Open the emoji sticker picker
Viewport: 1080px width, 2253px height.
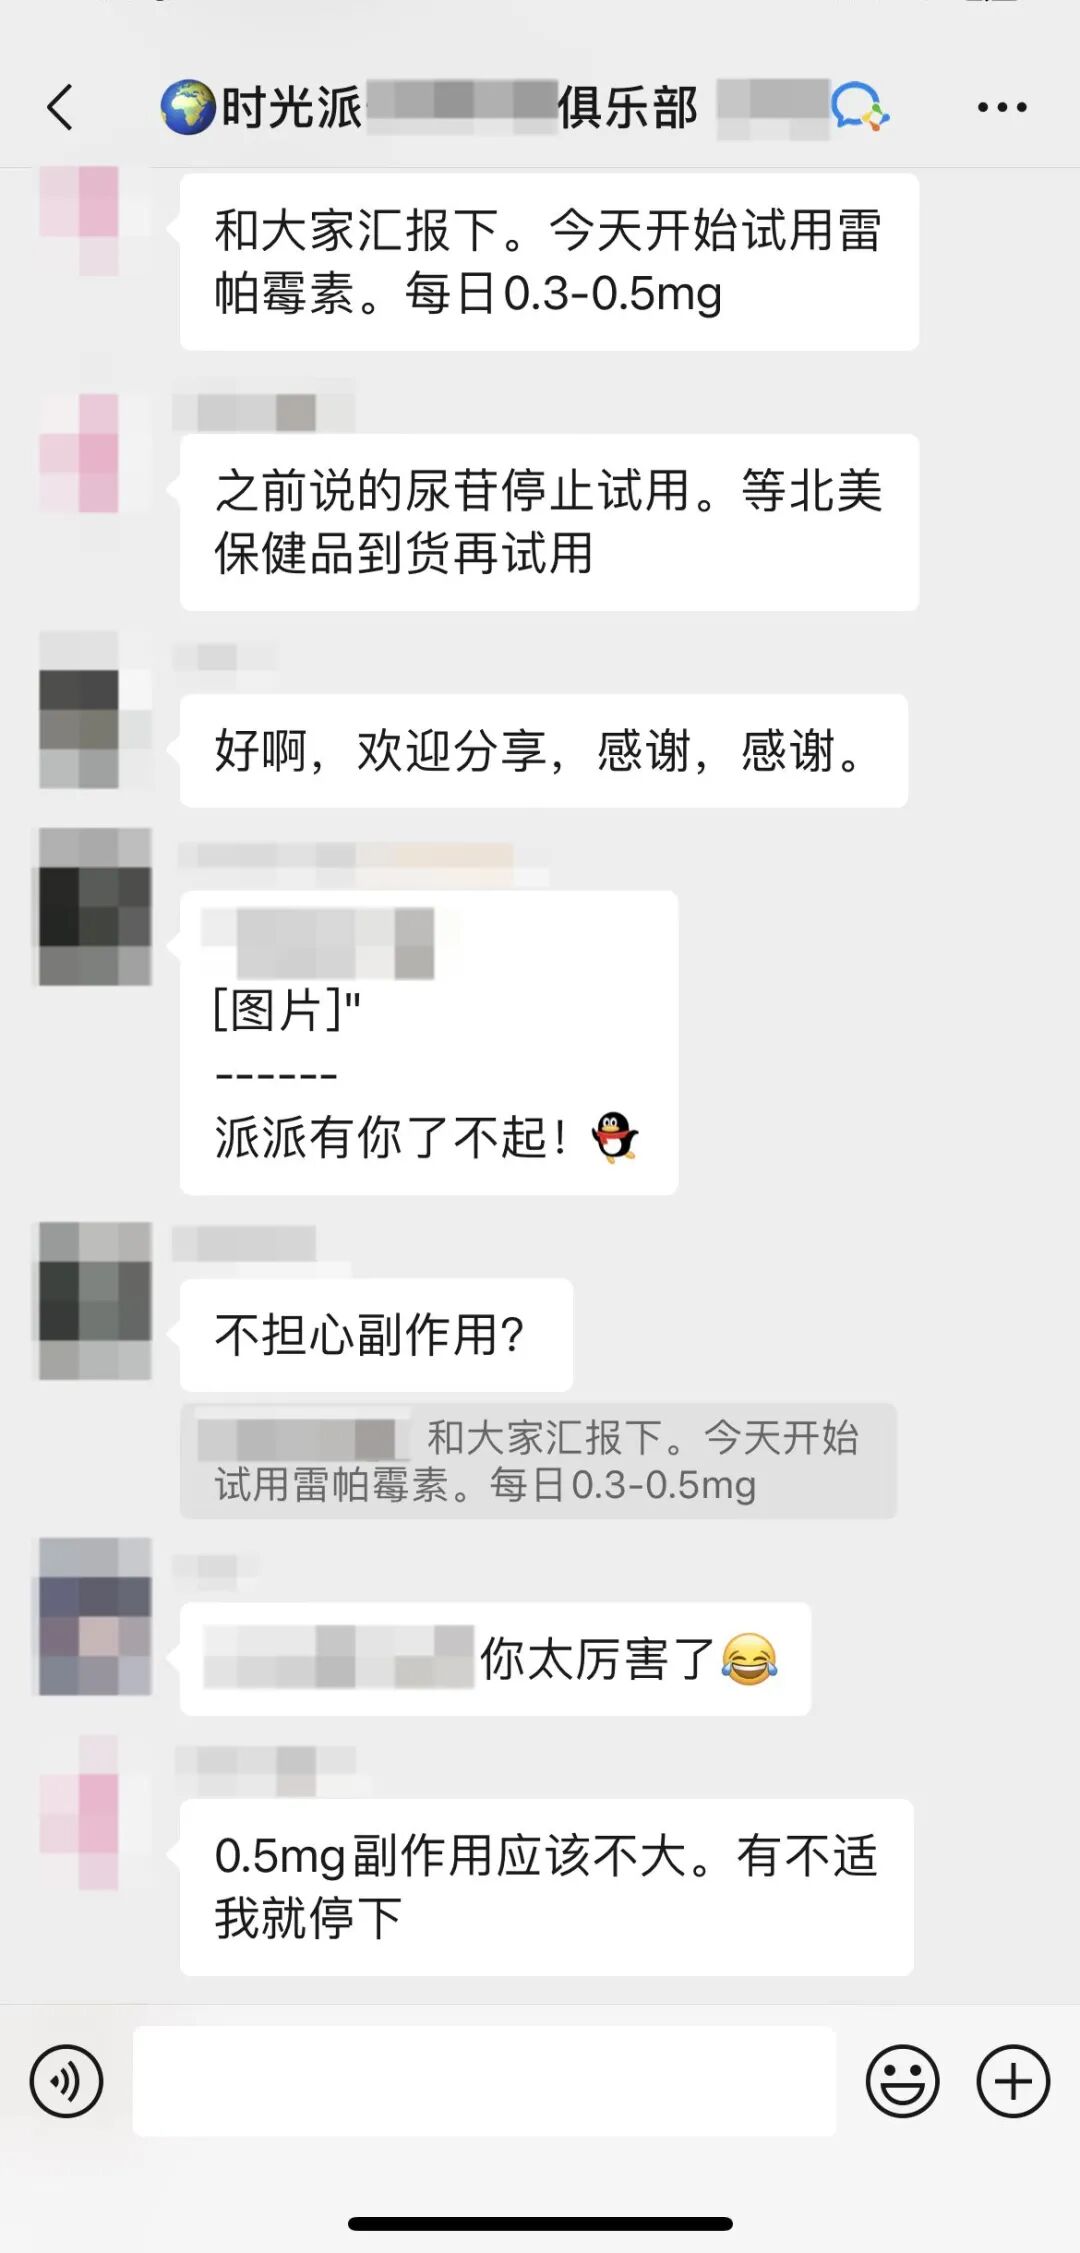pos(902,2081)
